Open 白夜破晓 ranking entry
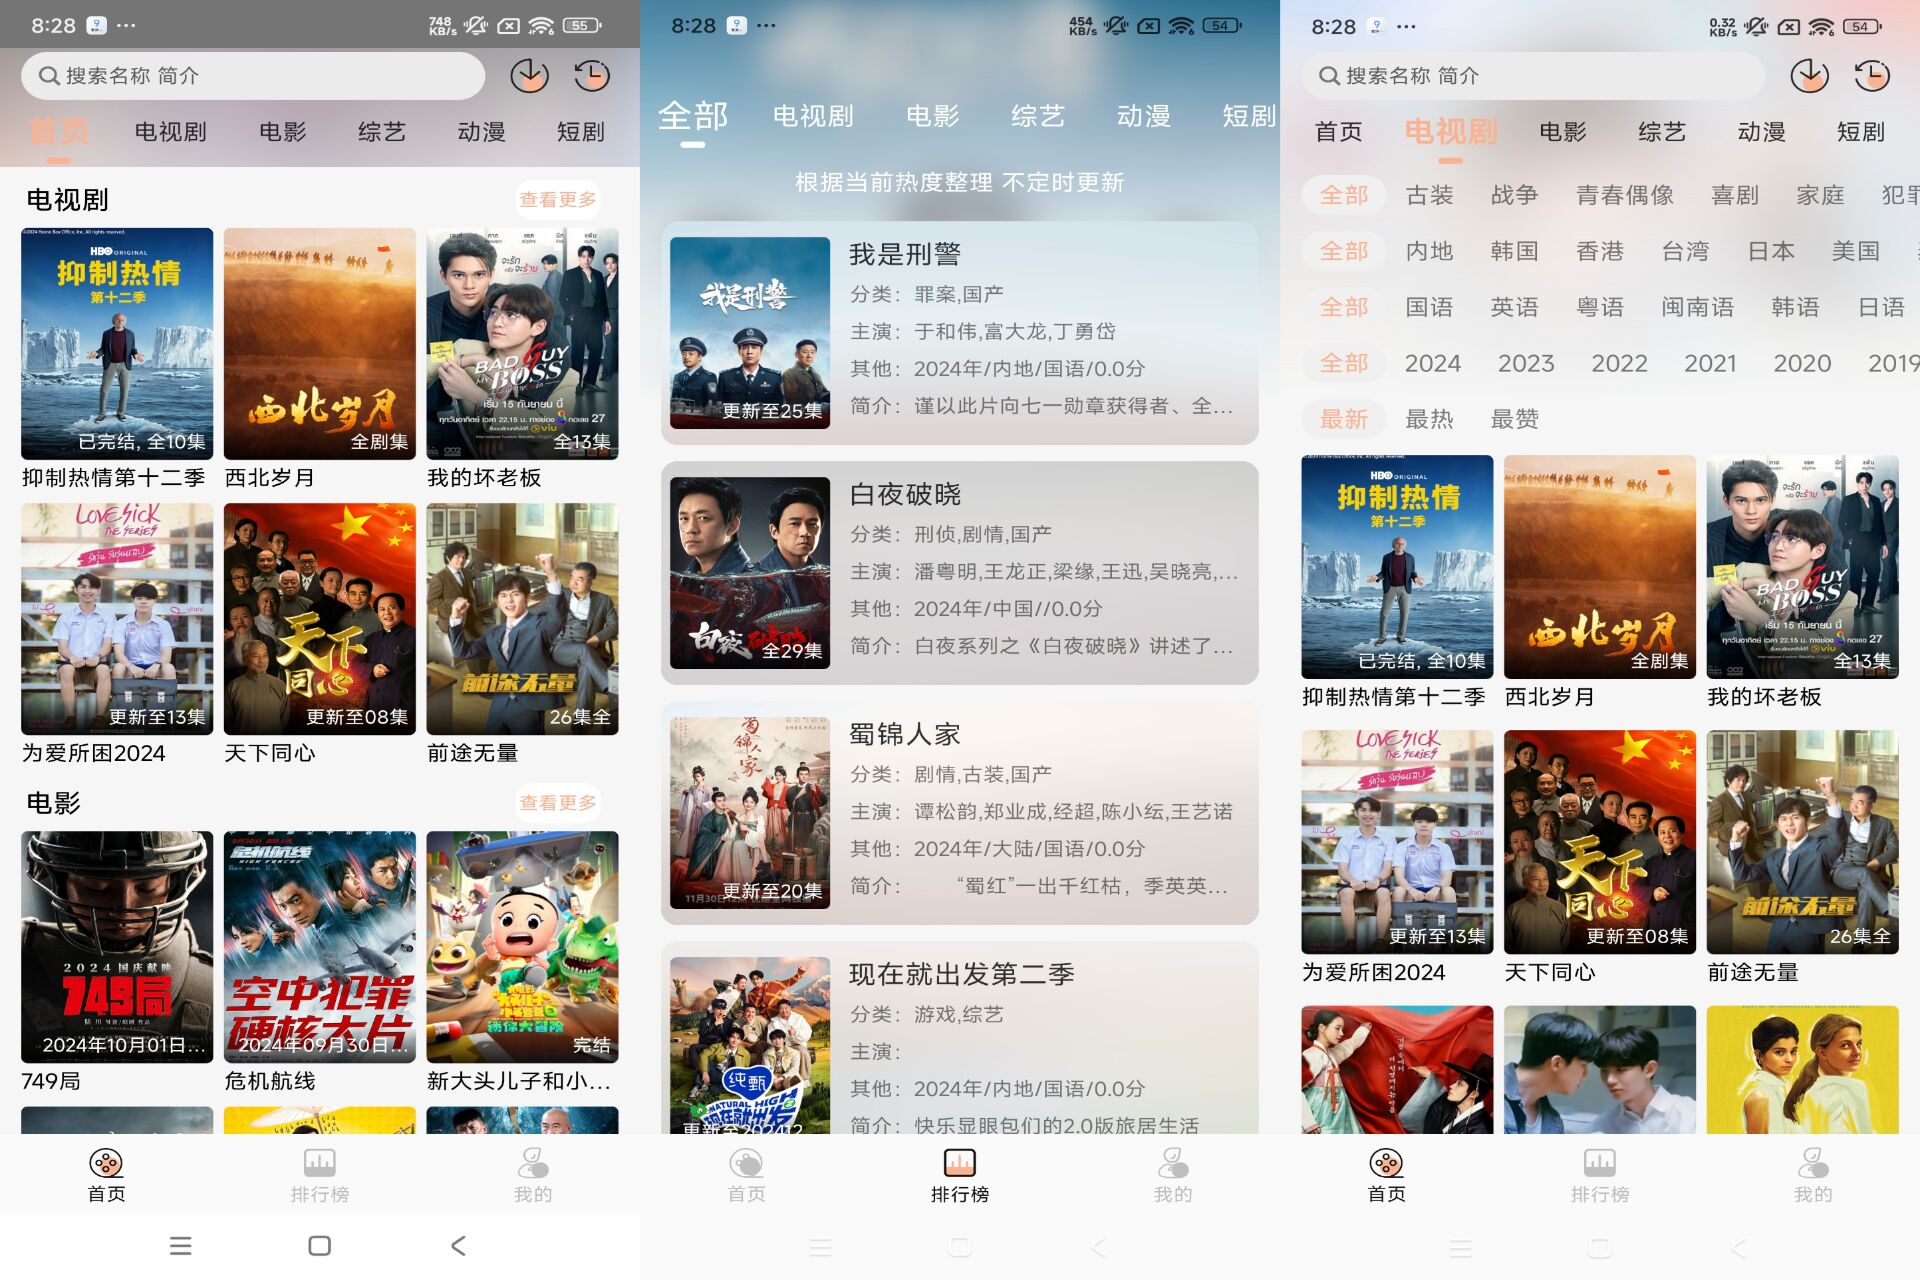The height and width of the screenshot is (1280, 1920). 959,572
